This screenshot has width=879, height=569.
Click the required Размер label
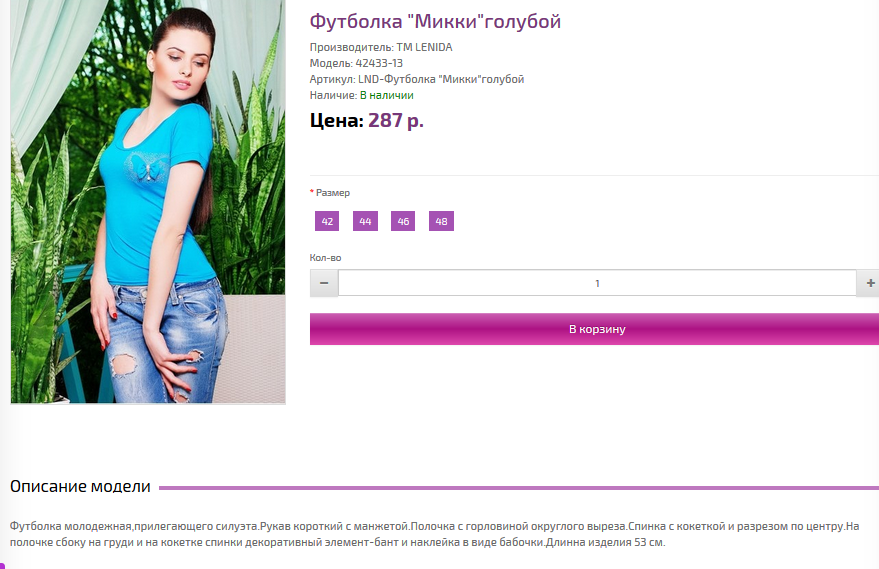click(x=330, y=193)
